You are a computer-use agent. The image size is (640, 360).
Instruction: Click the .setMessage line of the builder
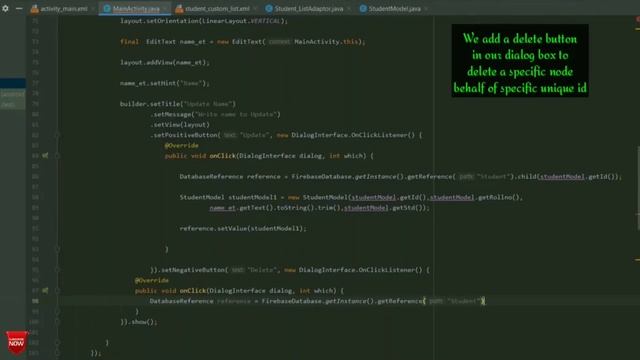(216, 114)
